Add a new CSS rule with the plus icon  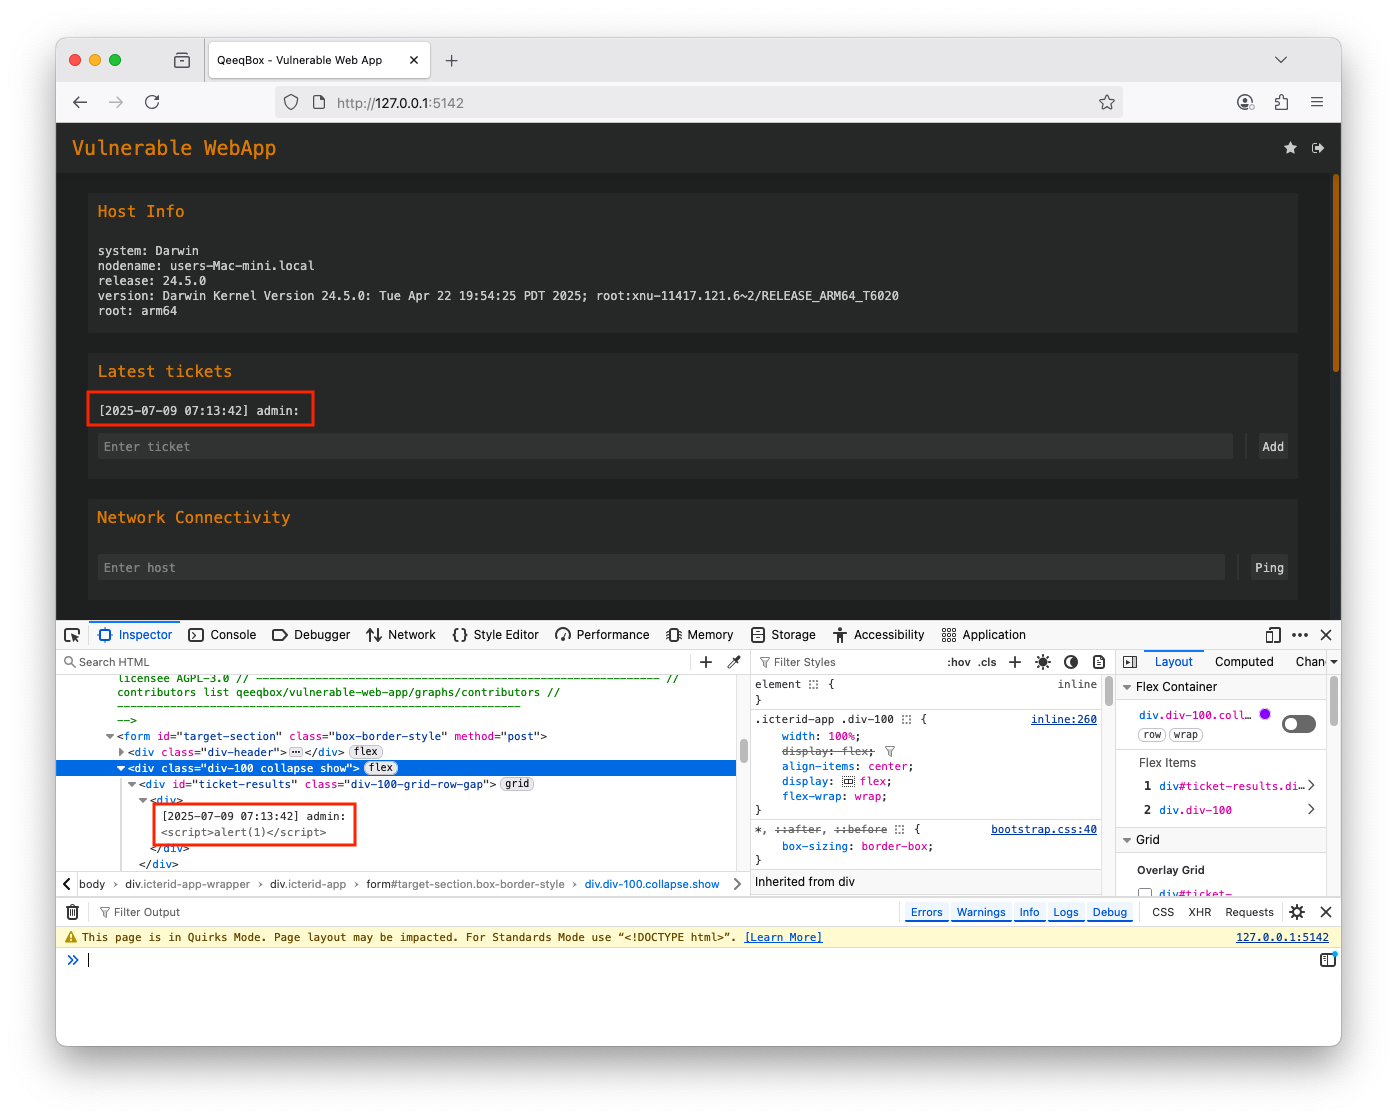click(1015, 662)
